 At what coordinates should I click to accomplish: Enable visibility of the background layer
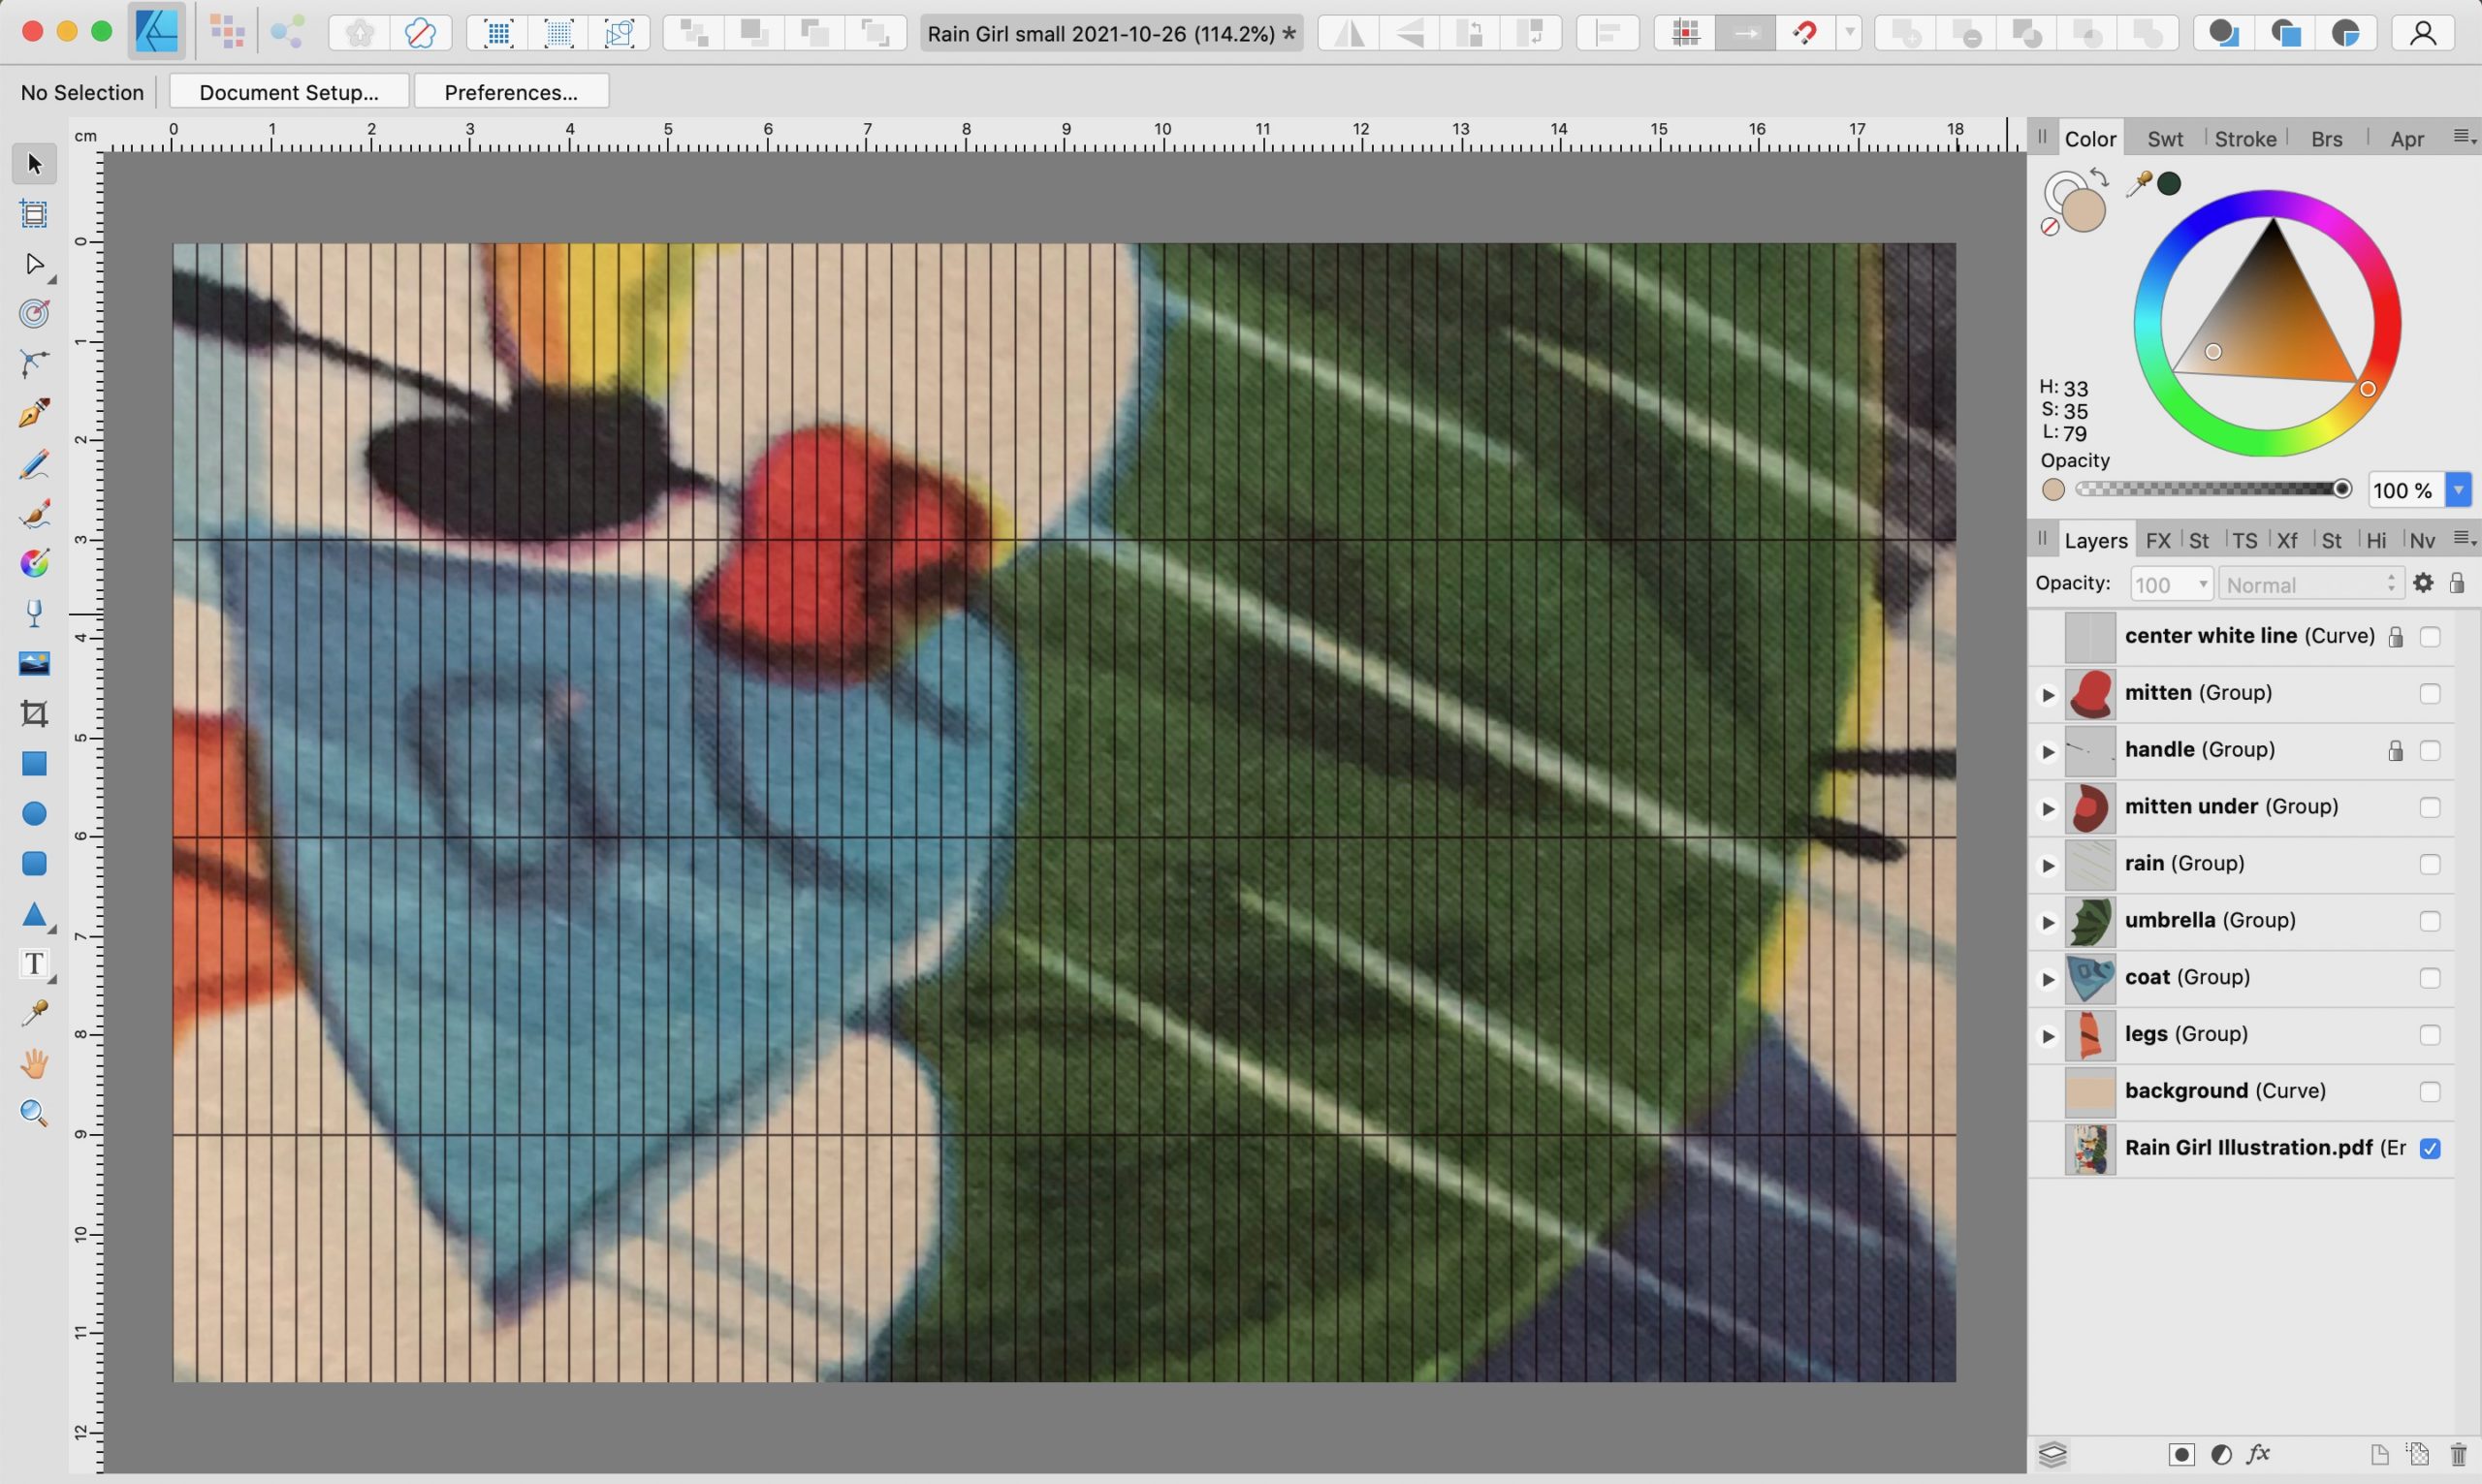coord(2430,1091)
